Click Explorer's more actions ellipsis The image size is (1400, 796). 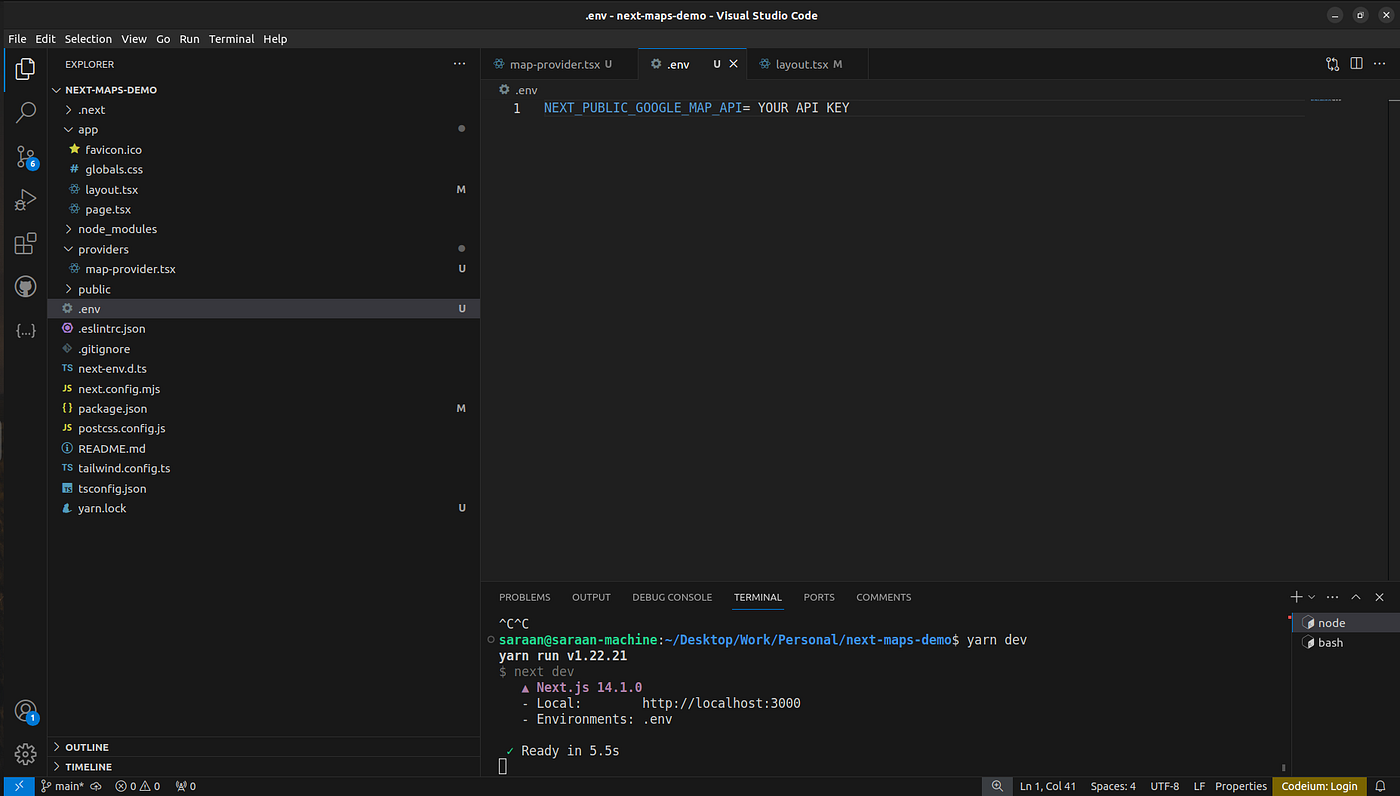(x=459, y=64)
